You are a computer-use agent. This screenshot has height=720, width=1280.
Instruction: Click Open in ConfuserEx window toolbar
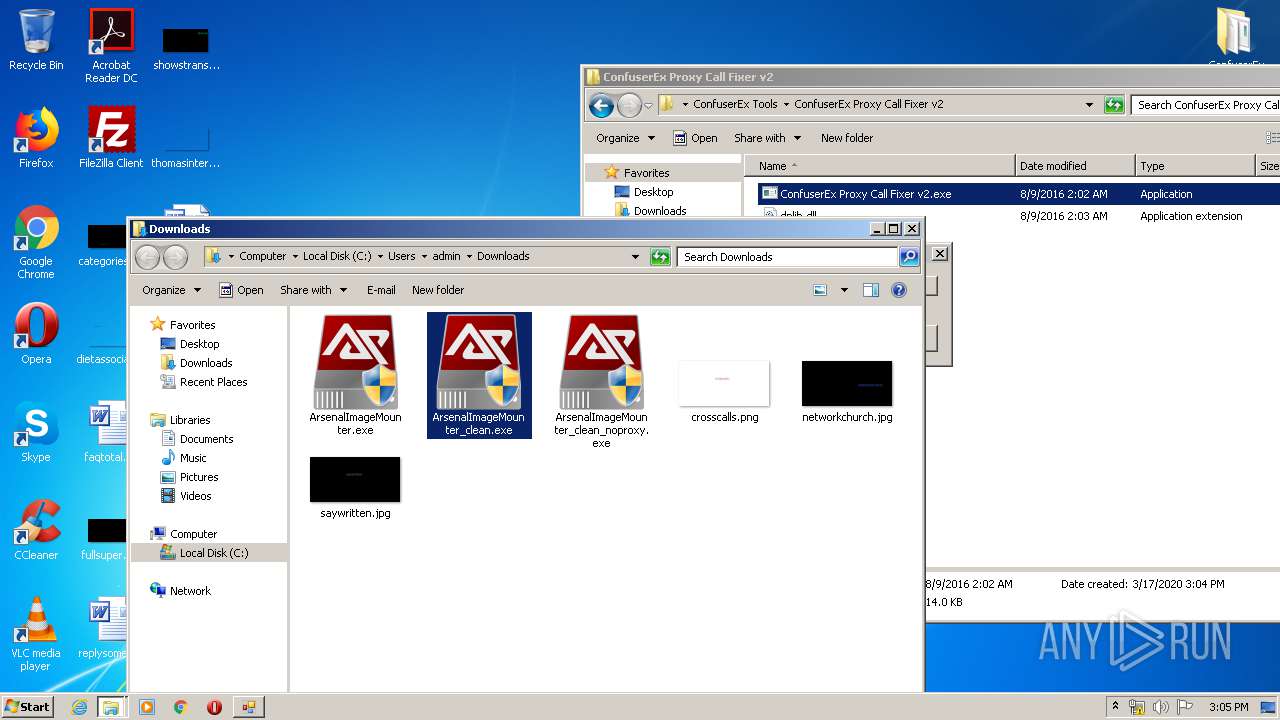point(695,138)
